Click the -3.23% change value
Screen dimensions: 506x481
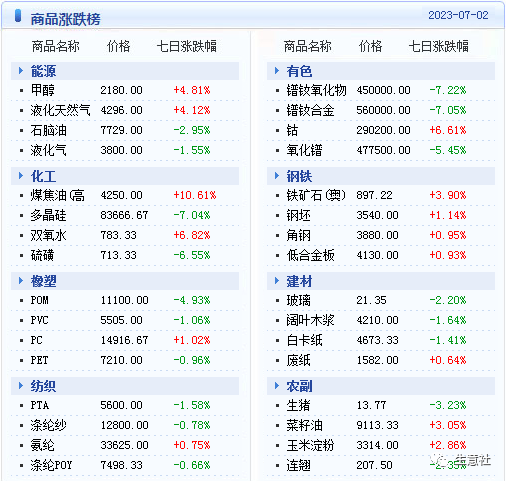click(448, 405)
